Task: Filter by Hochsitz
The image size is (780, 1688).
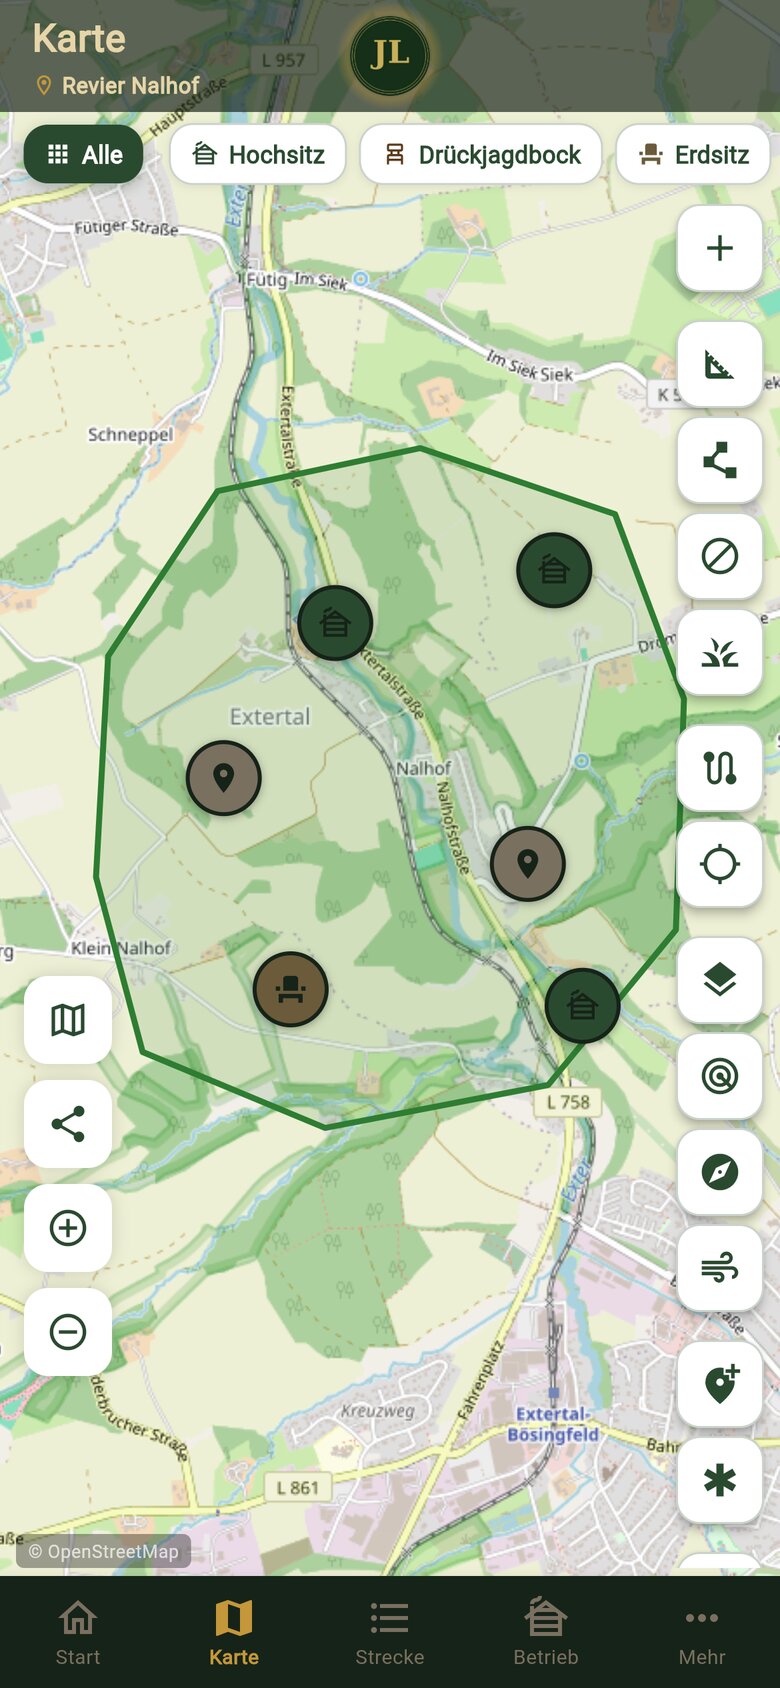Action: point(258,154)
